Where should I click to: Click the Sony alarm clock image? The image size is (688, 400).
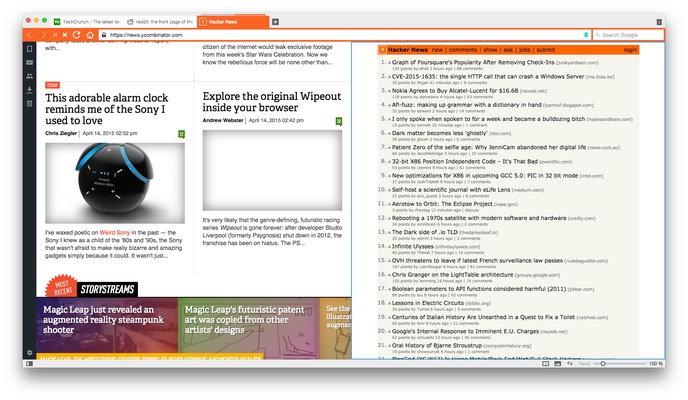pos(115,183)
